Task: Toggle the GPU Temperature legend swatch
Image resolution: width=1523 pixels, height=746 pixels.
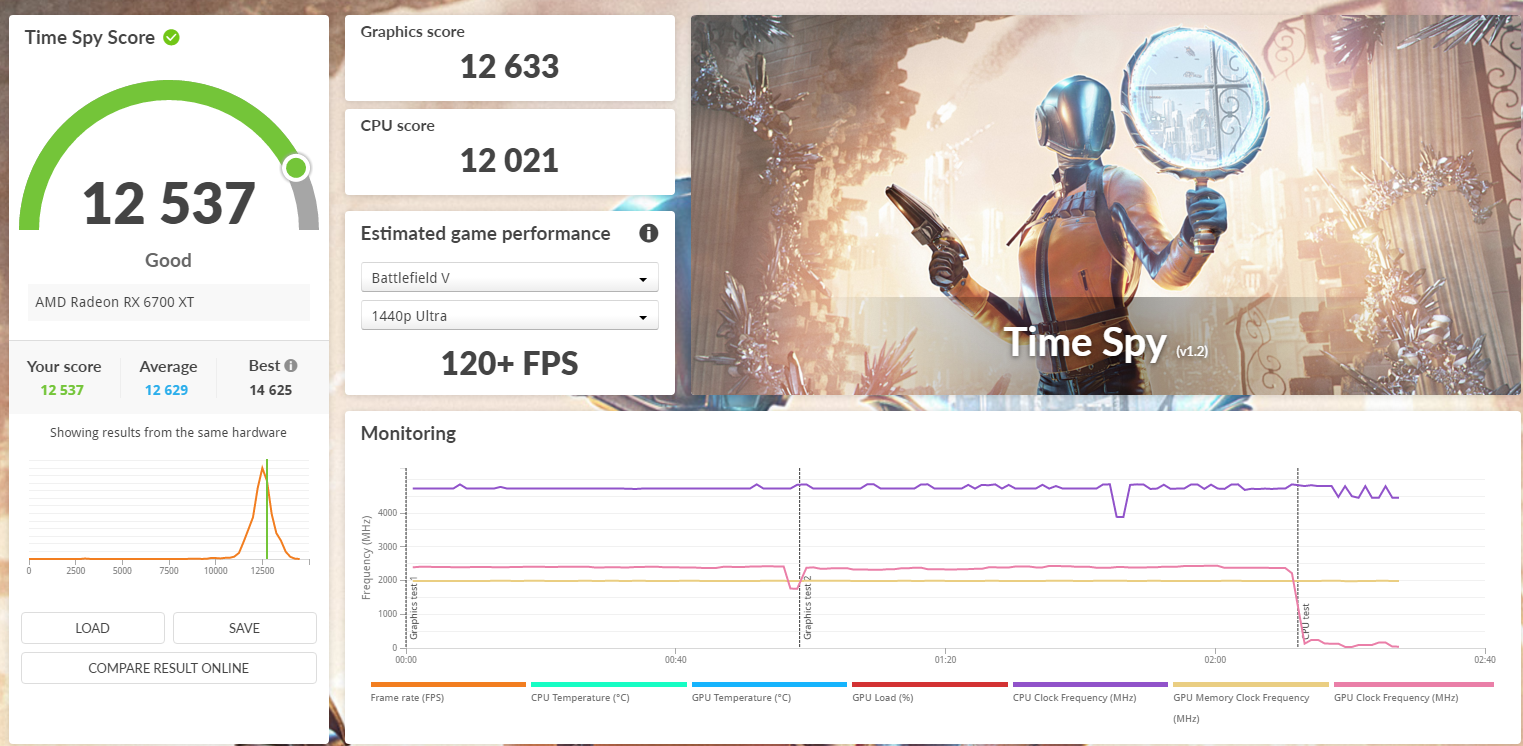Action: coord(770,685)
